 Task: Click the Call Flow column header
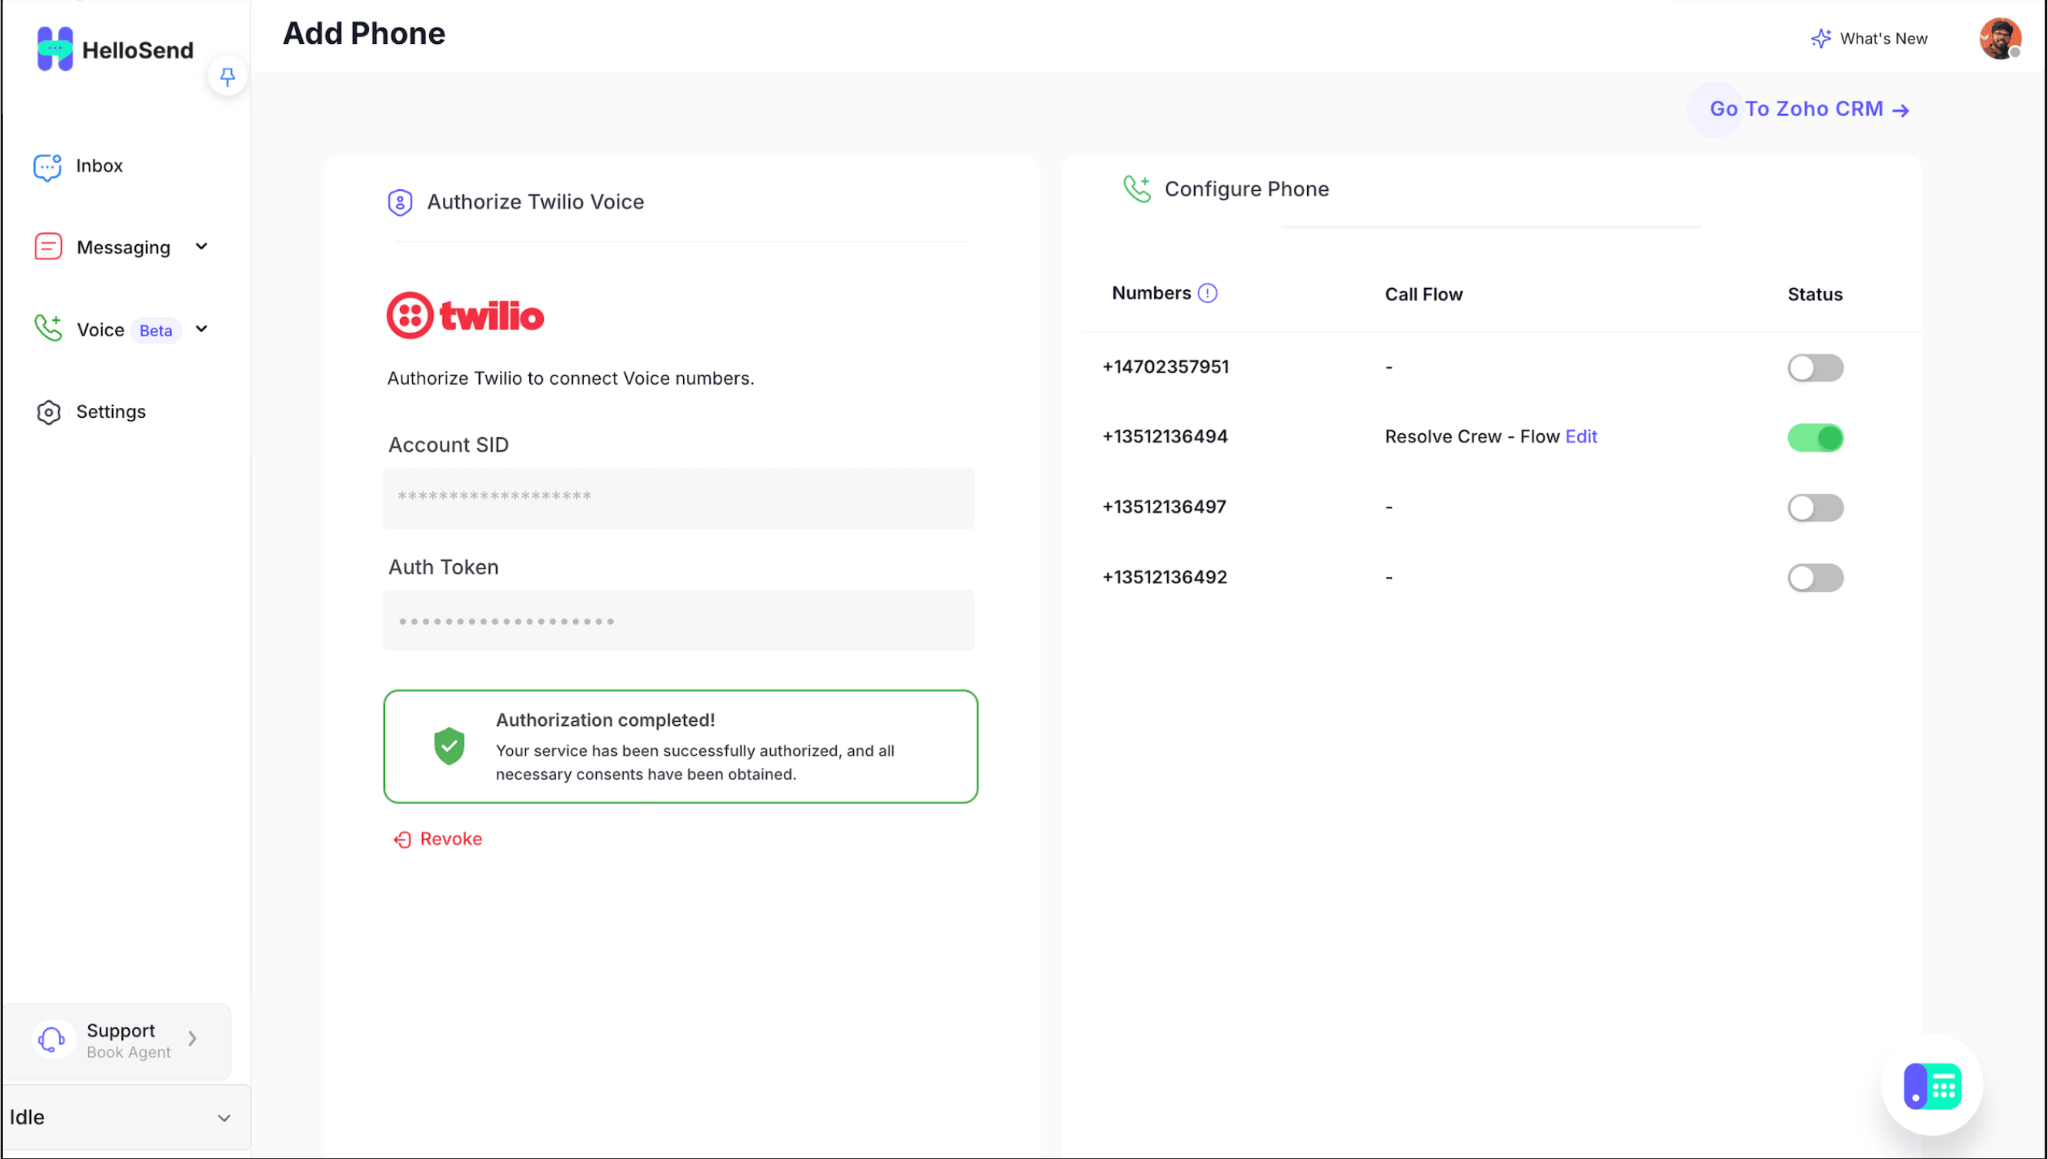pyautogui.click(x=1423, y=294)
